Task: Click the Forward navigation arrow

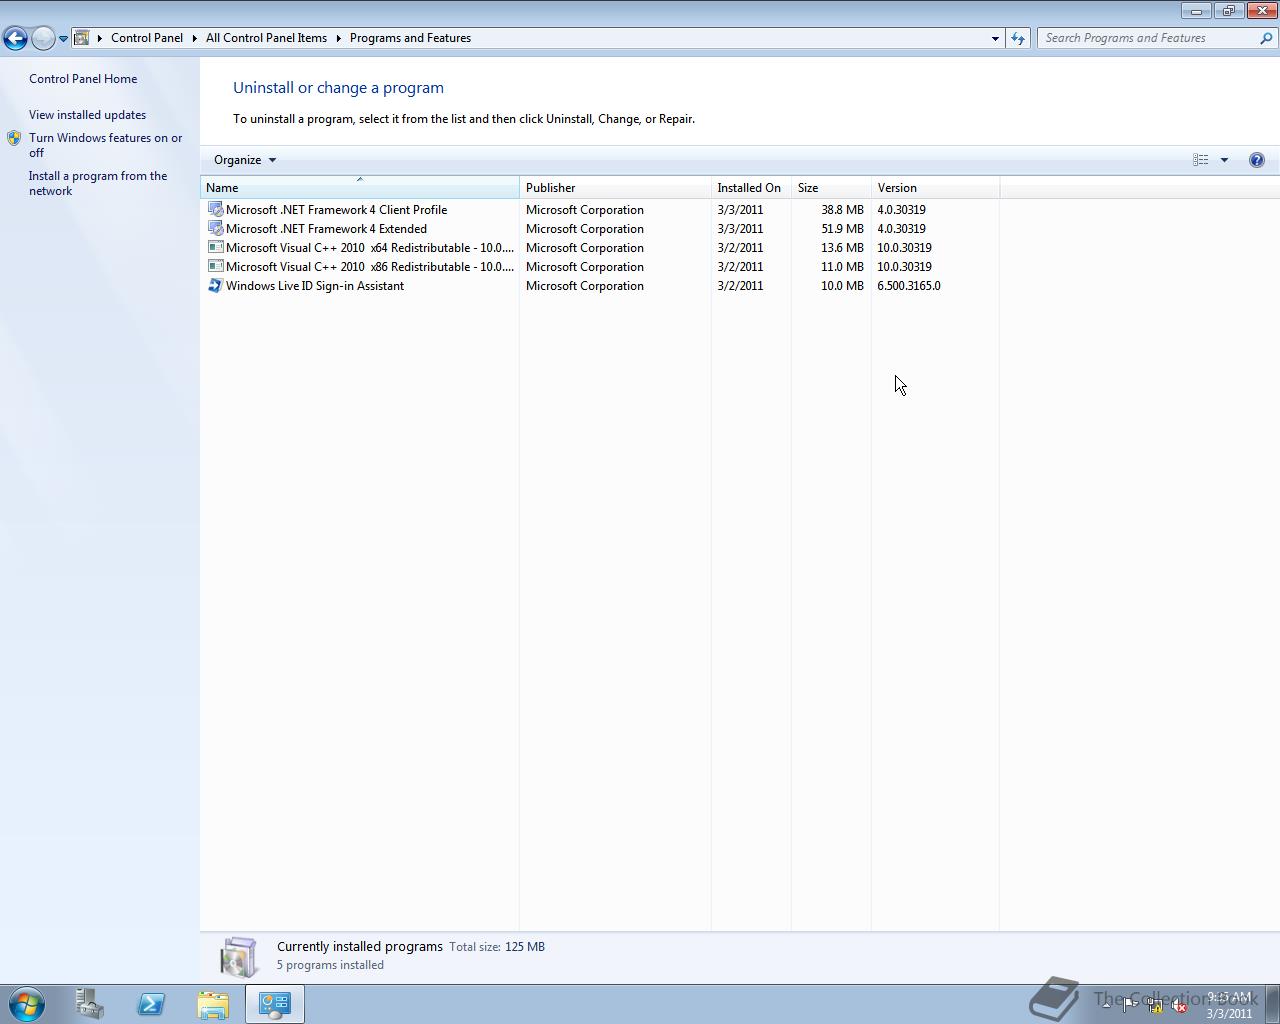Action: [x=43, y=38]
